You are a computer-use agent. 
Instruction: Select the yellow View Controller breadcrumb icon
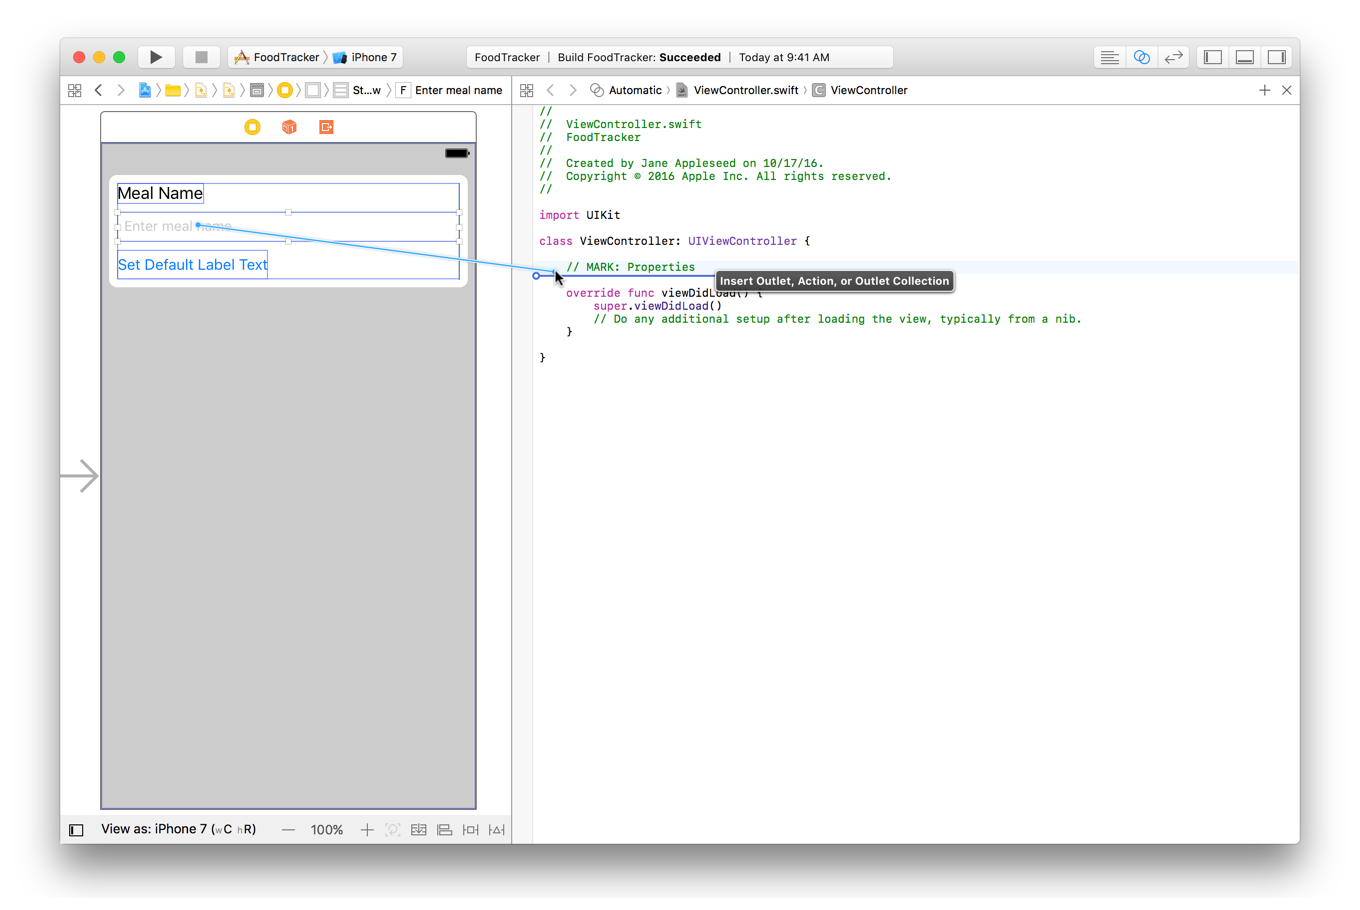pyautogui.click(x=285, y=90)
